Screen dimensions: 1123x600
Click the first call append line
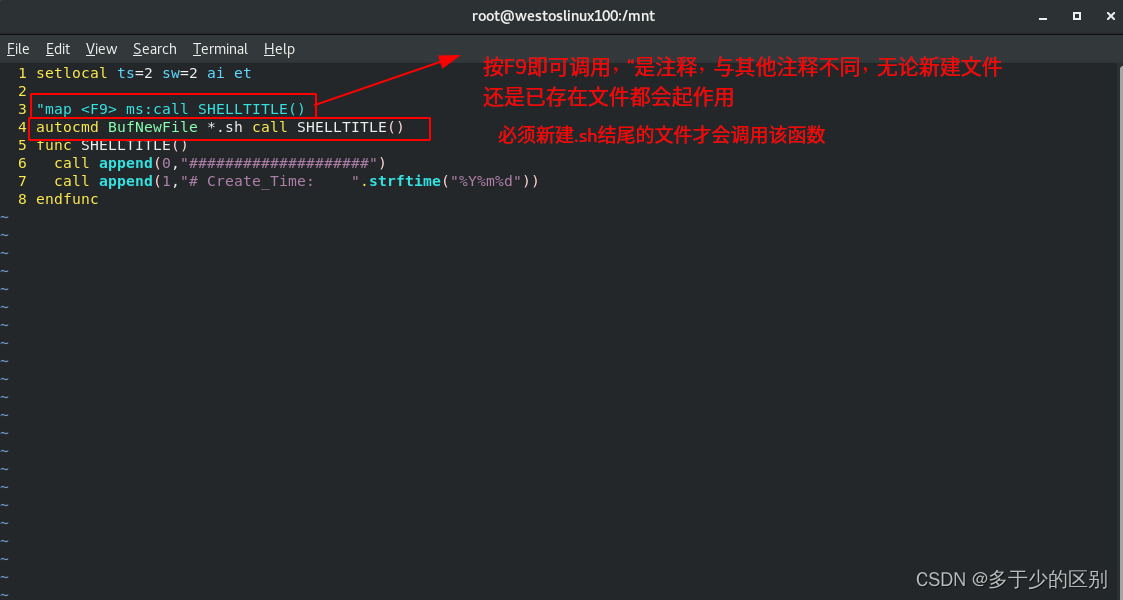(220, 163)
